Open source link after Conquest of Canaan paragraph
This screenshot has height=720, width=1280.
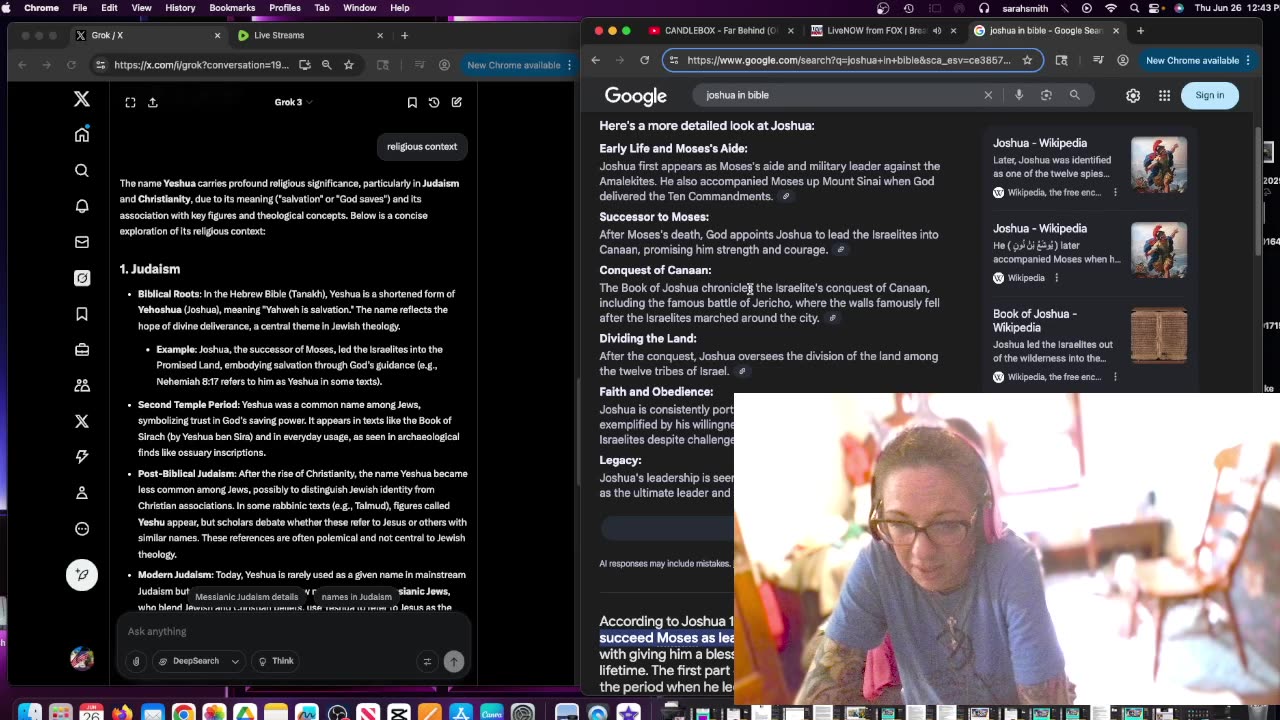(832, 318)
